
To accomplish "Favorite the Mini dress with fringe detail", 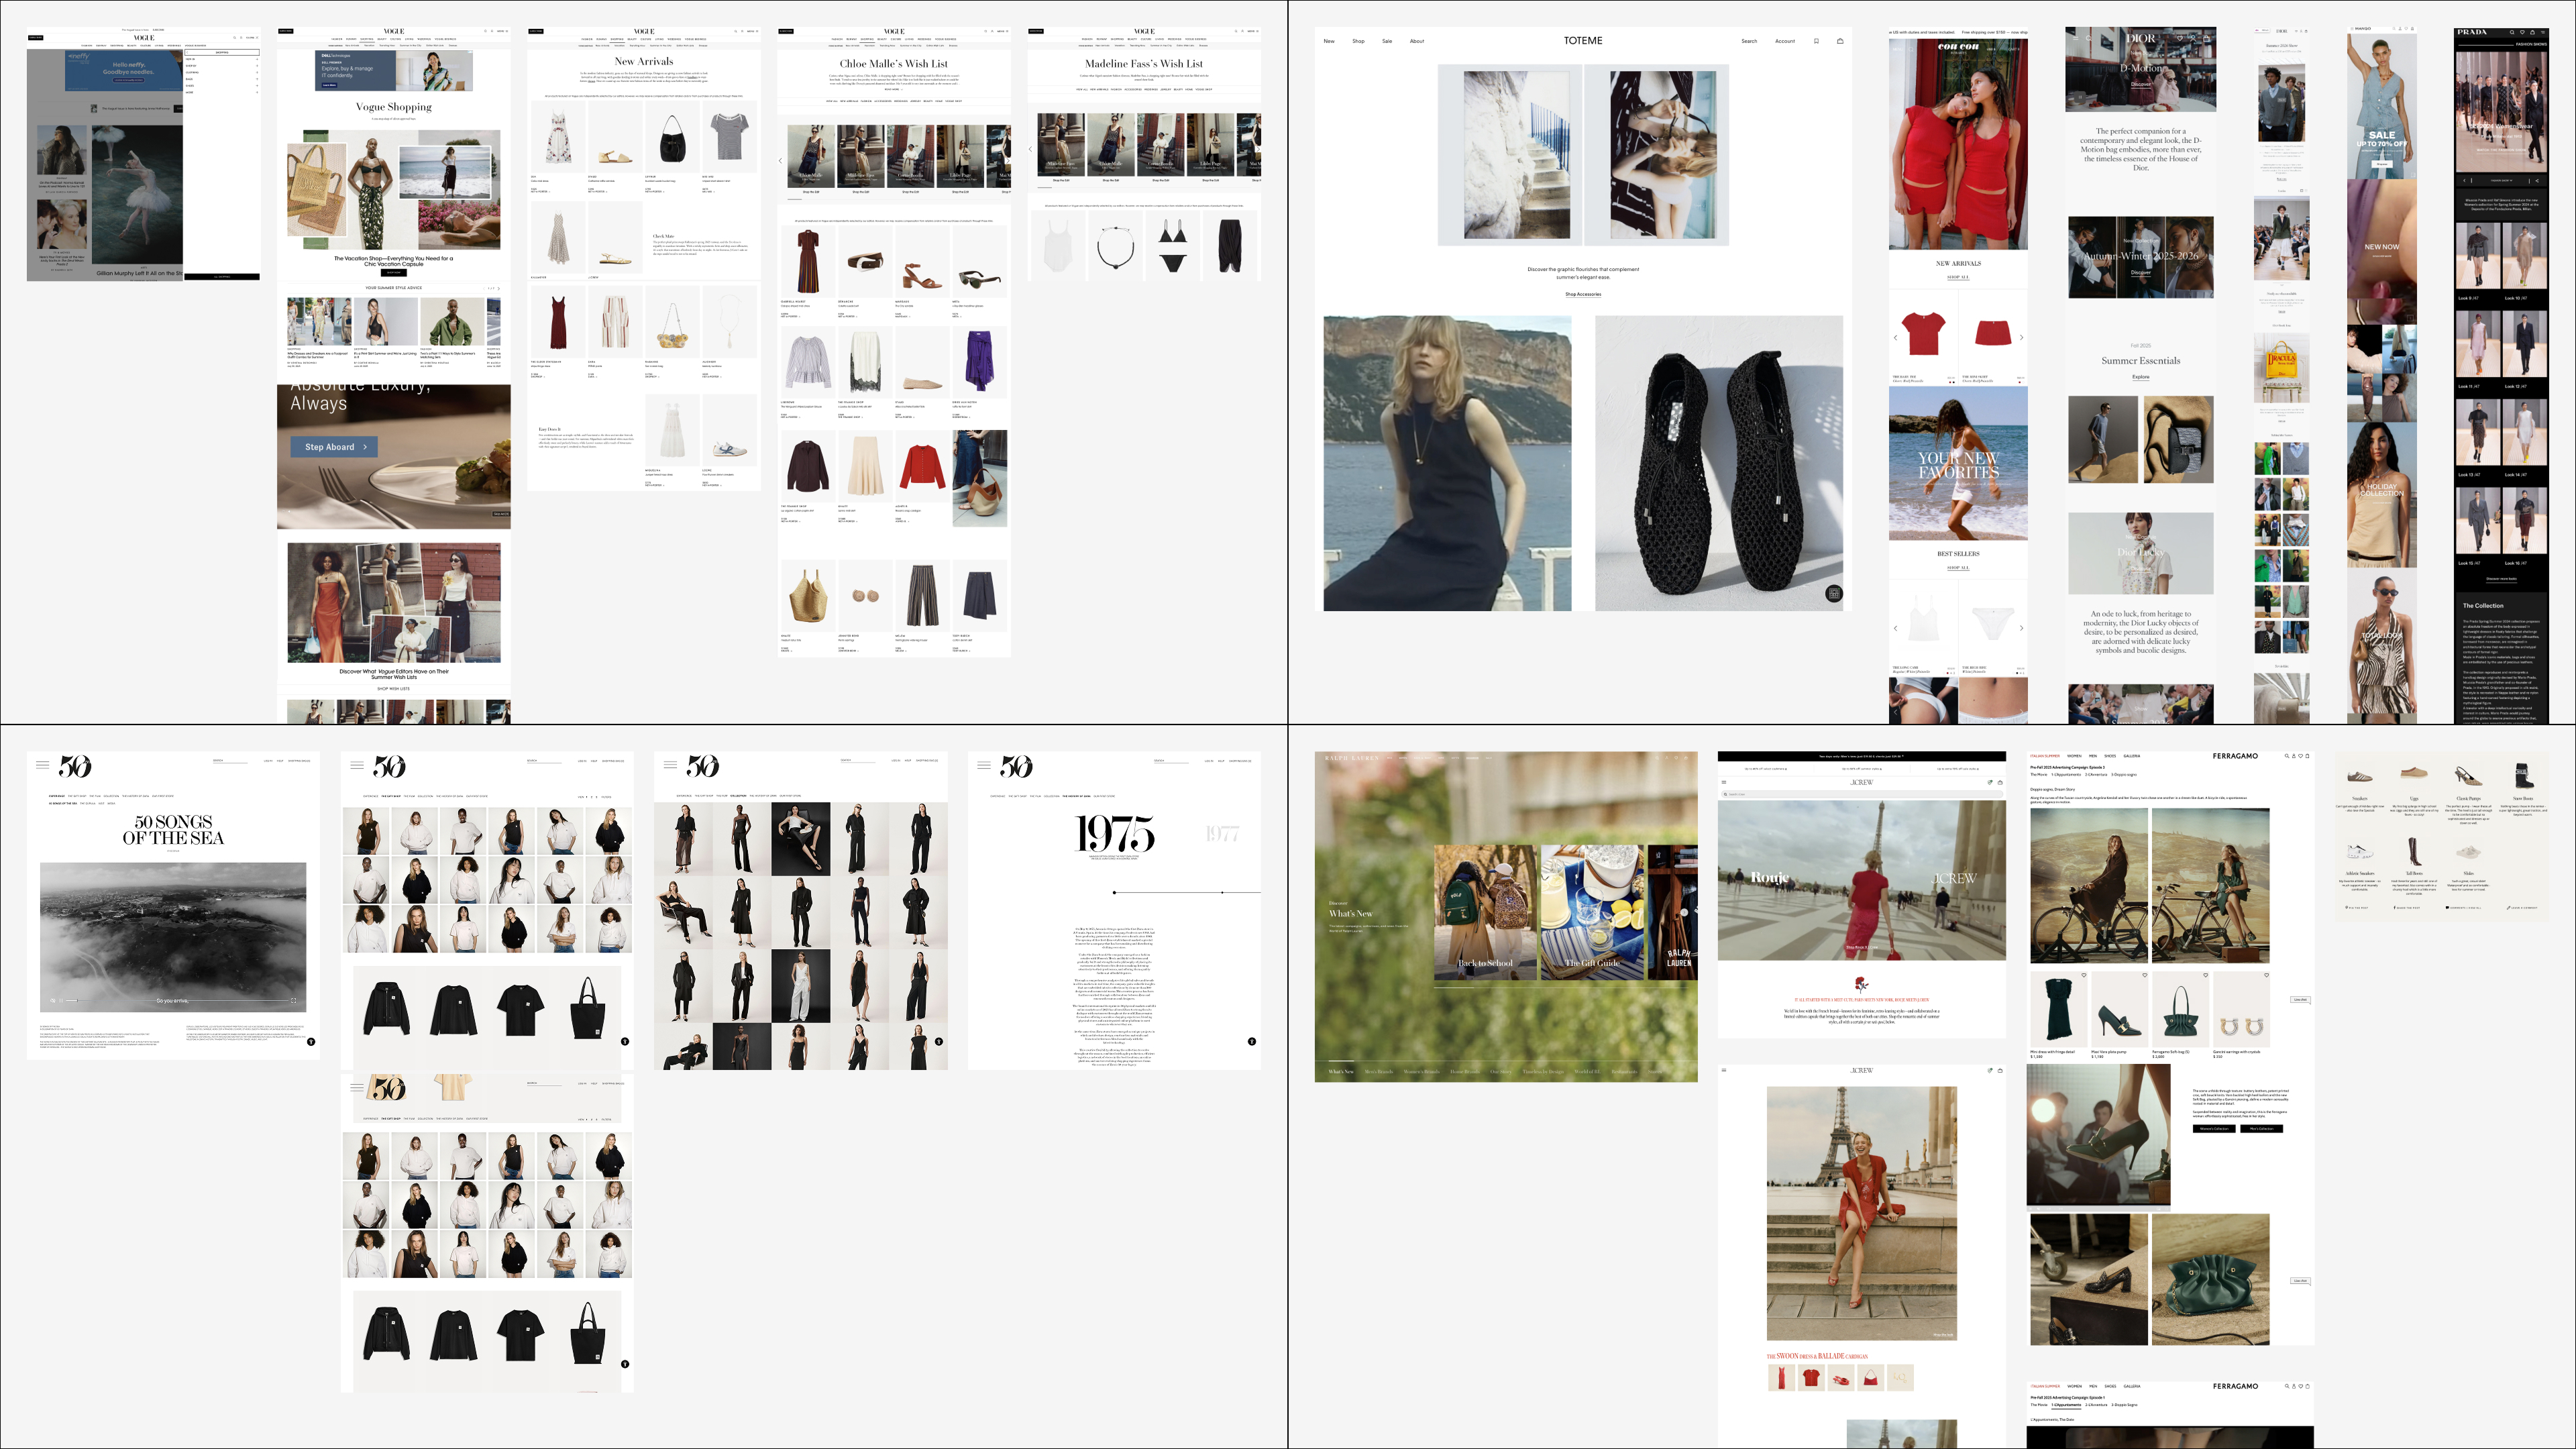I will [2084, 975].
